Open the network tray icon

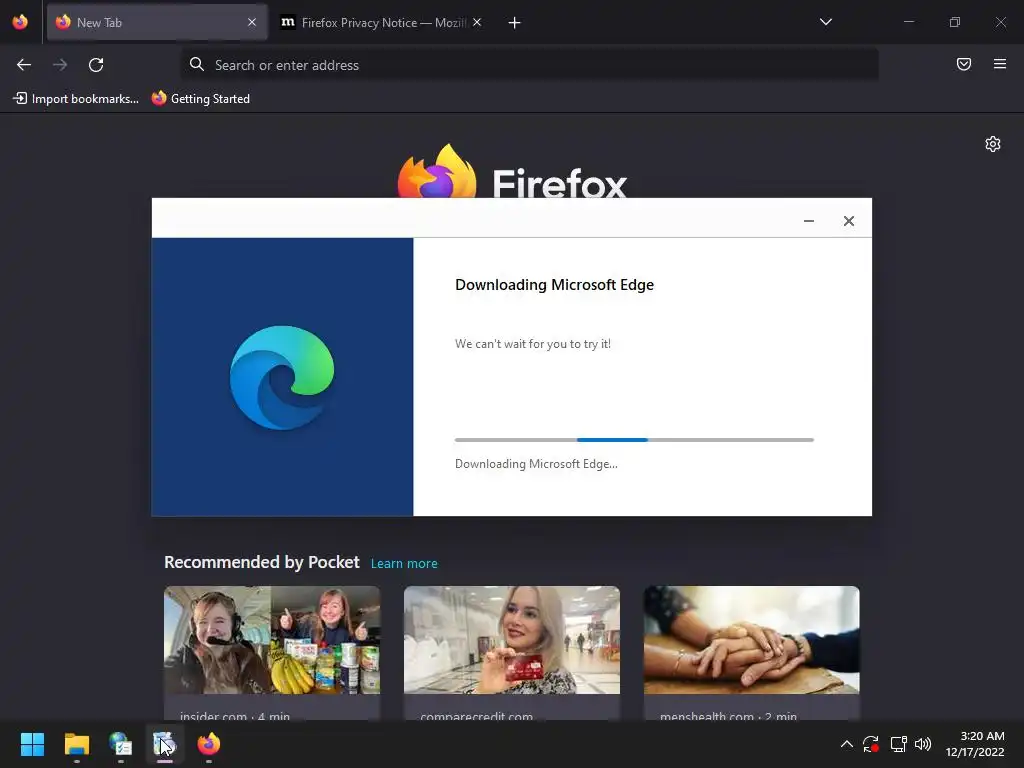pos(899,744)
